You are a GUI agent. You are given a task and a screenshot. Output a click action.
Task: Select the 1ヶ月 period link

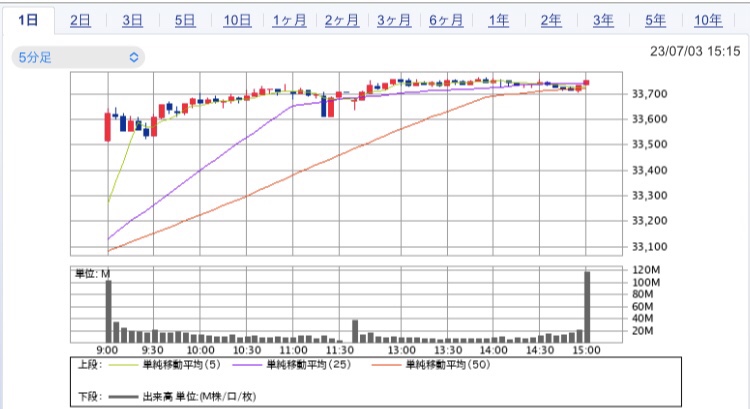coord(289,21)
